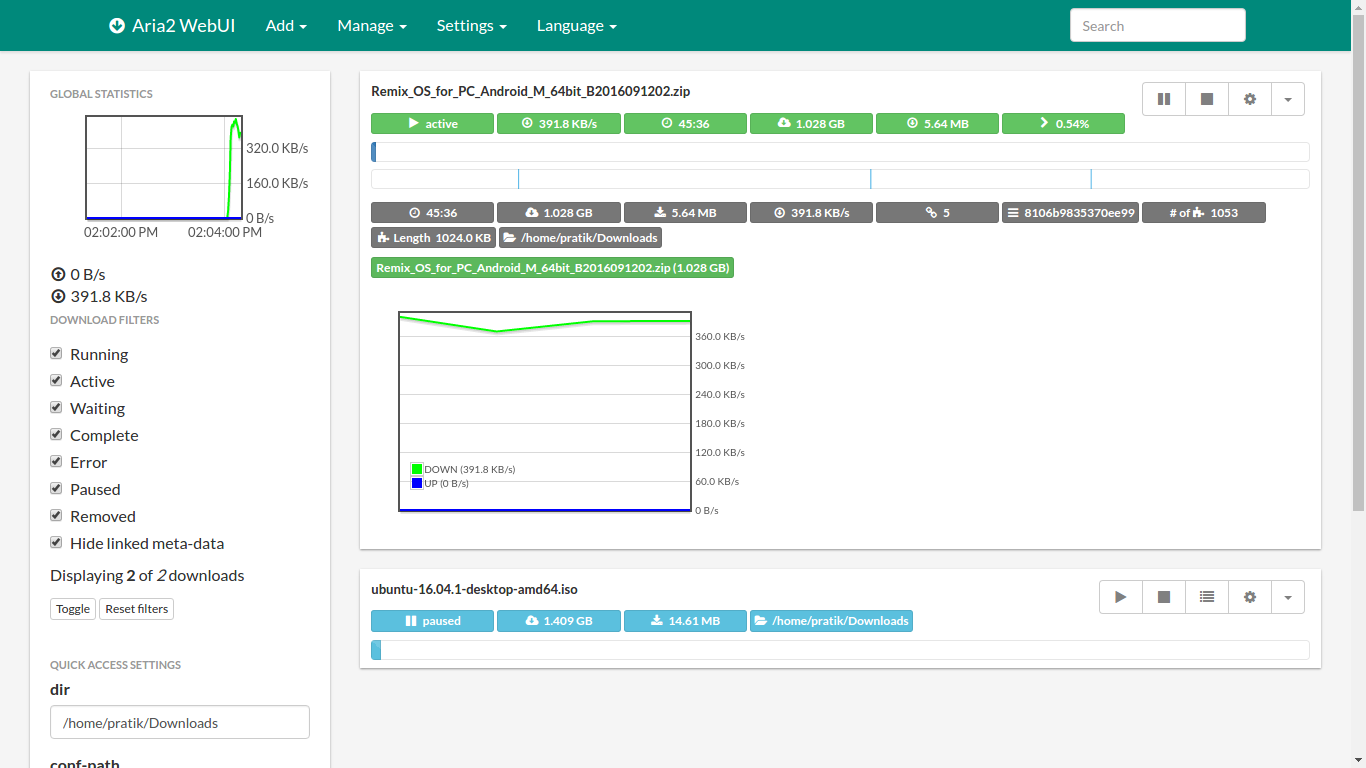Click the gray connections badge showing 5

pos(937,213)
